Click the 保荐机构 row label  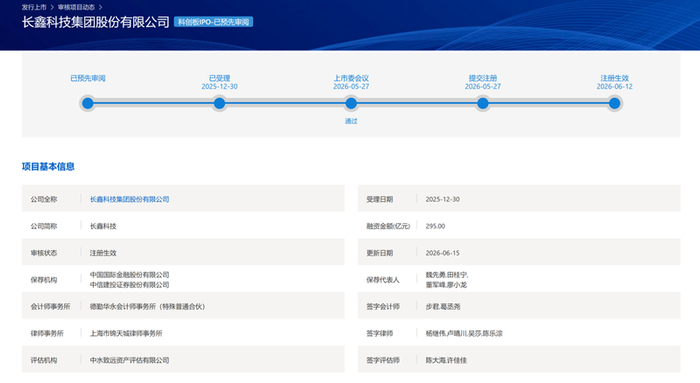click(44, 279)
